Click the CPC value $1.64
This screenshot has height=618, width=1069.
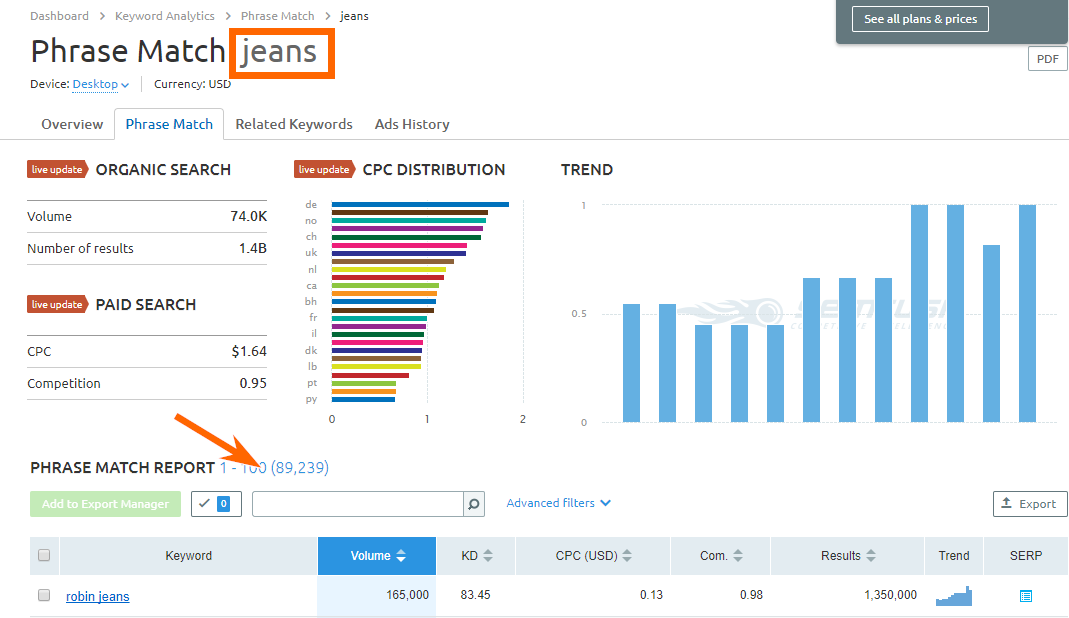pyautogui.click(x=249, y=351)
